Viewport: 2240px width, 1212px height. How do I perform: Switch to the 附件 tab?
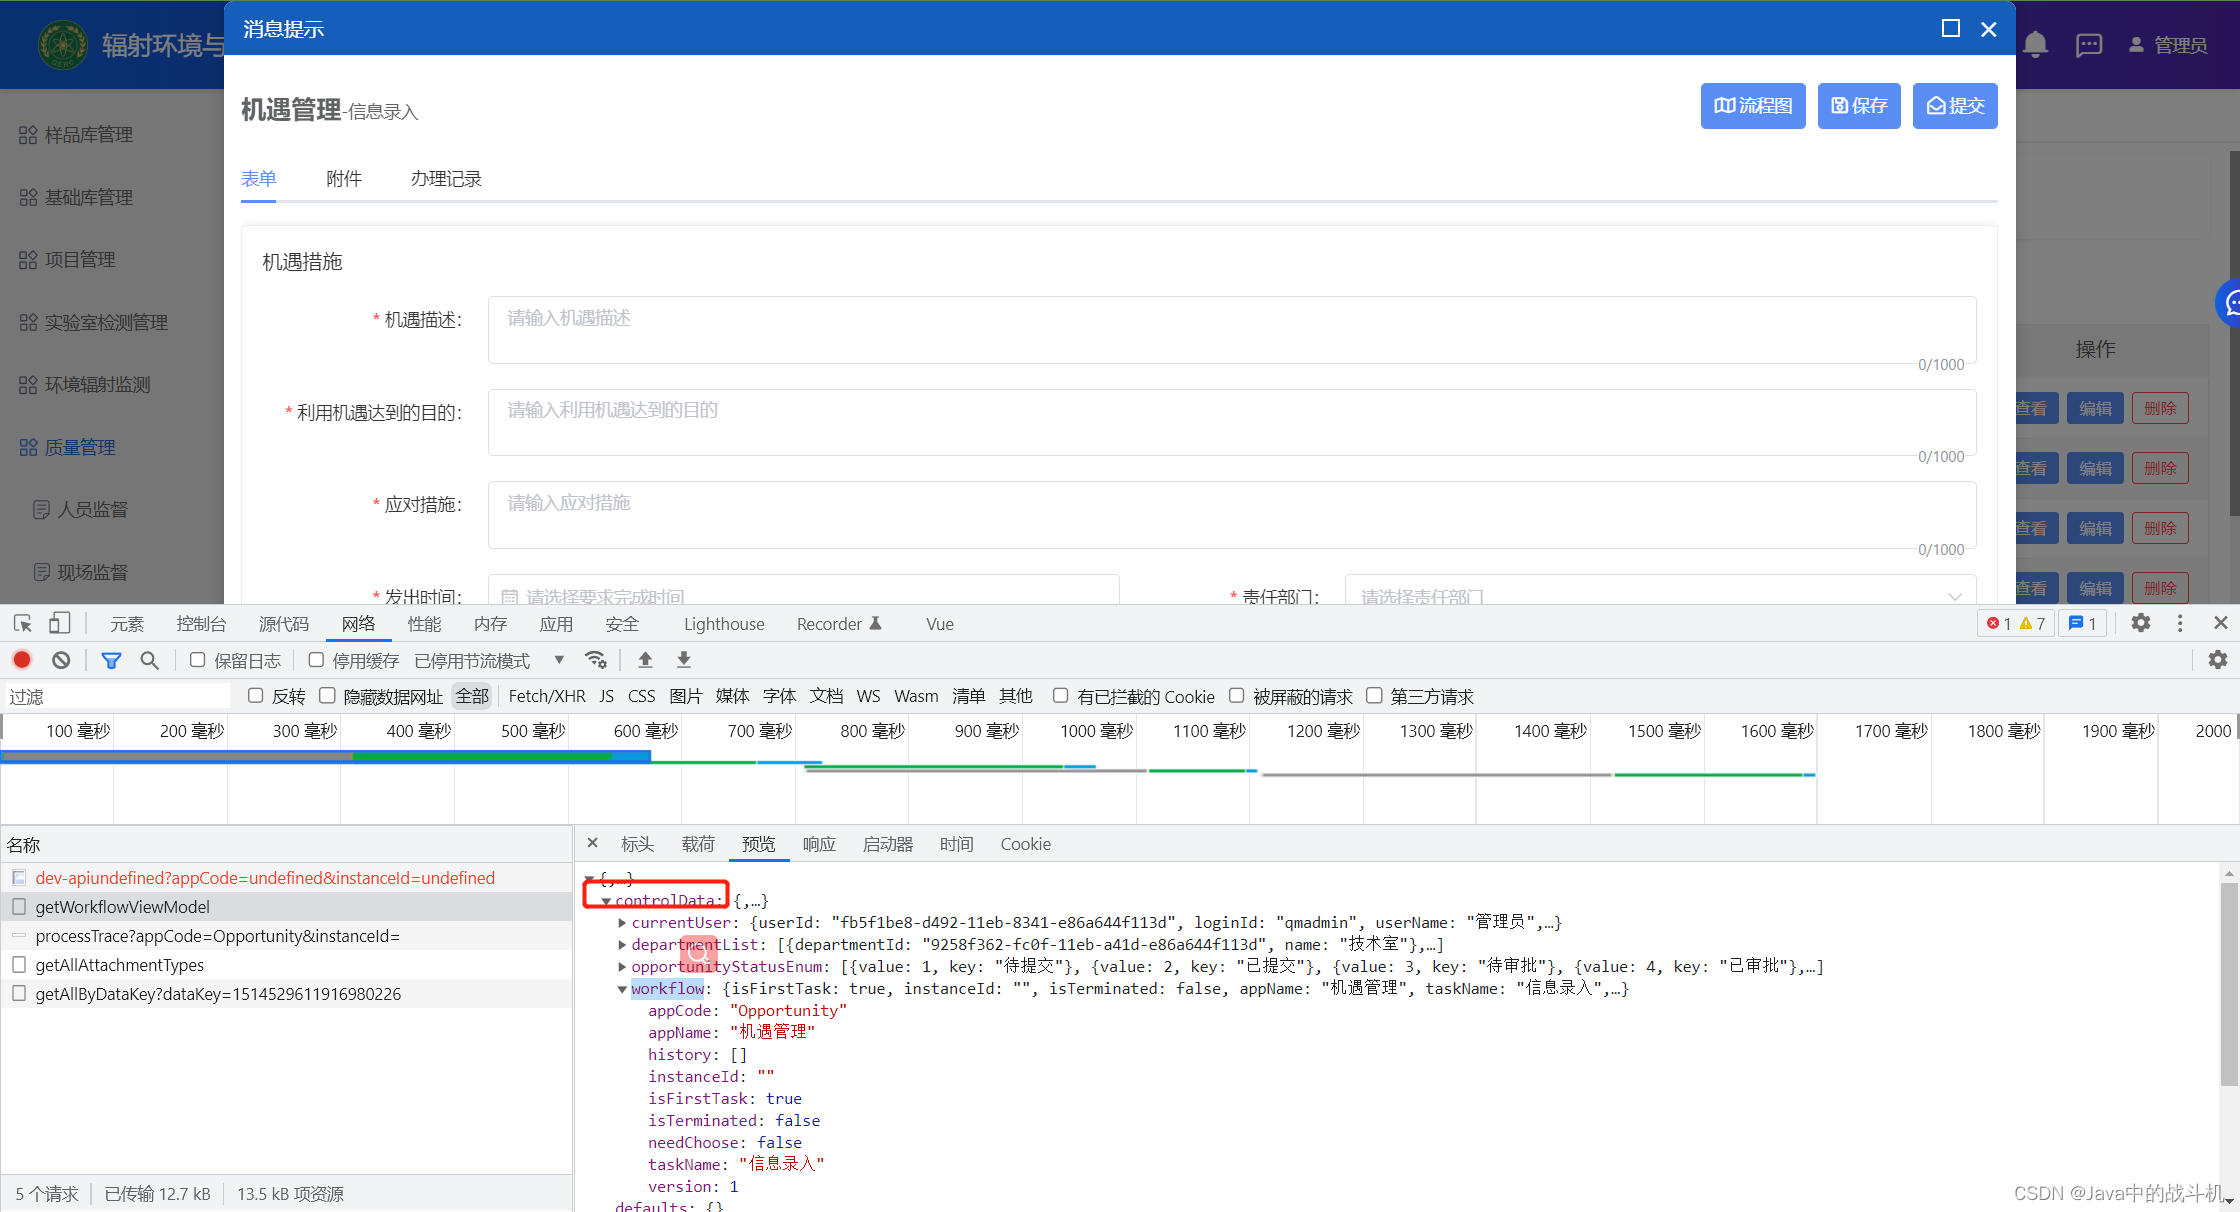[343, 178]
